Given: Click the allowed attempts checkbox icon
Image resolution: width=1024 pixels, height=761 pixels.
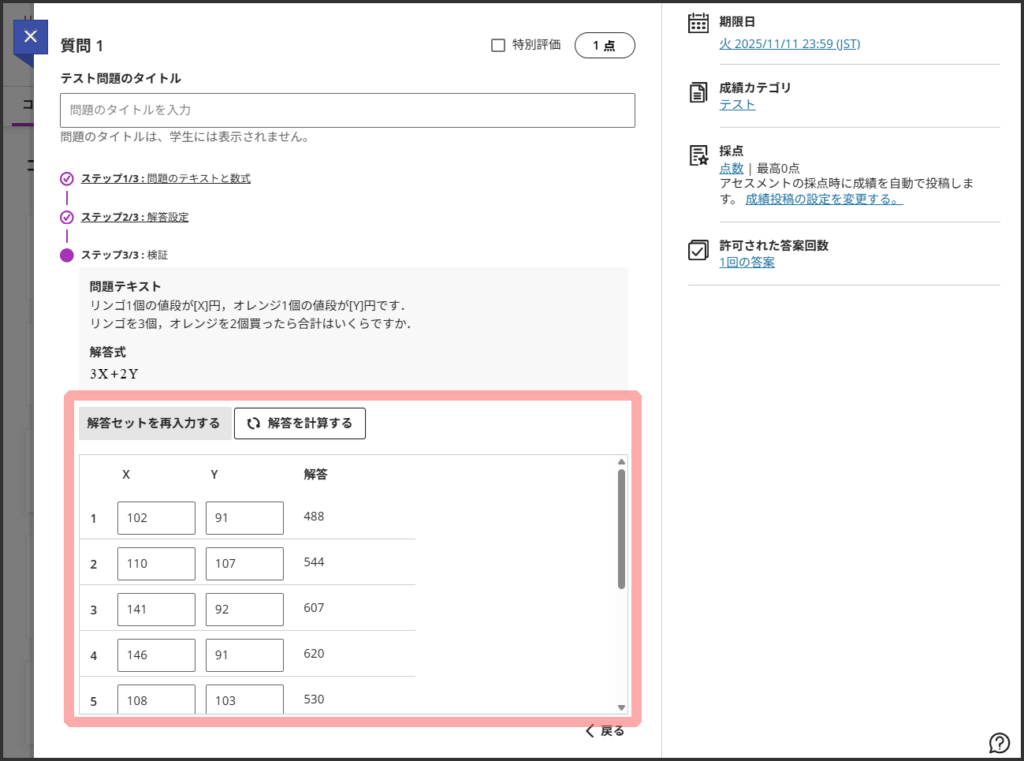Looking at the screenshot, I should click(x=699, y=250).
